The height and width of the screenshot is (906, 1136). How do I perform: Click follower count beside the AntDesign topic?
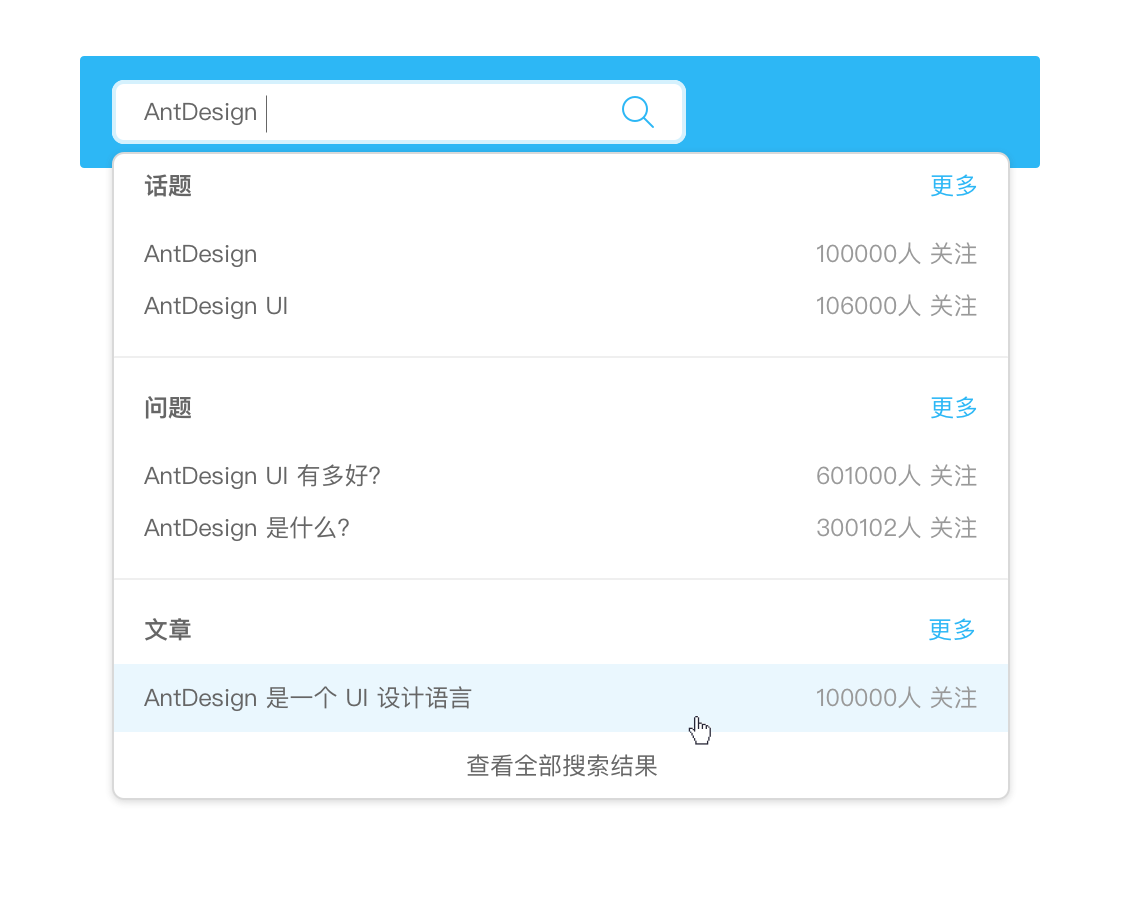(896, 254)
